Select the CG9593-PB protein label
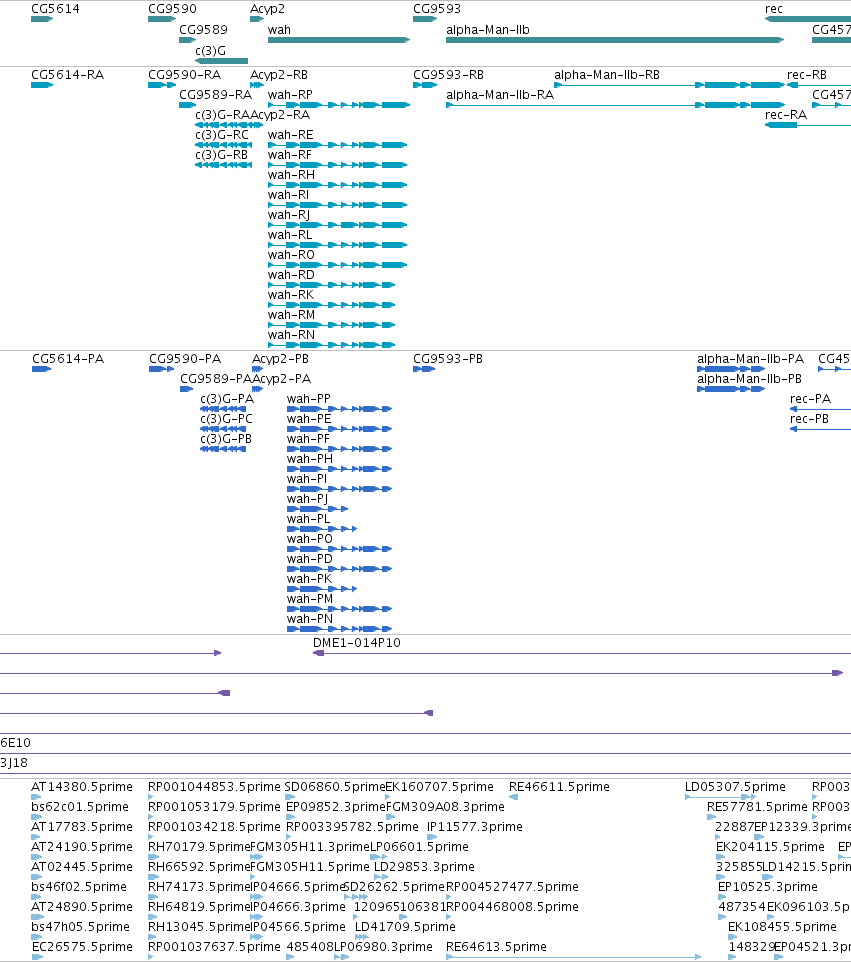 [x=448, y=359]
